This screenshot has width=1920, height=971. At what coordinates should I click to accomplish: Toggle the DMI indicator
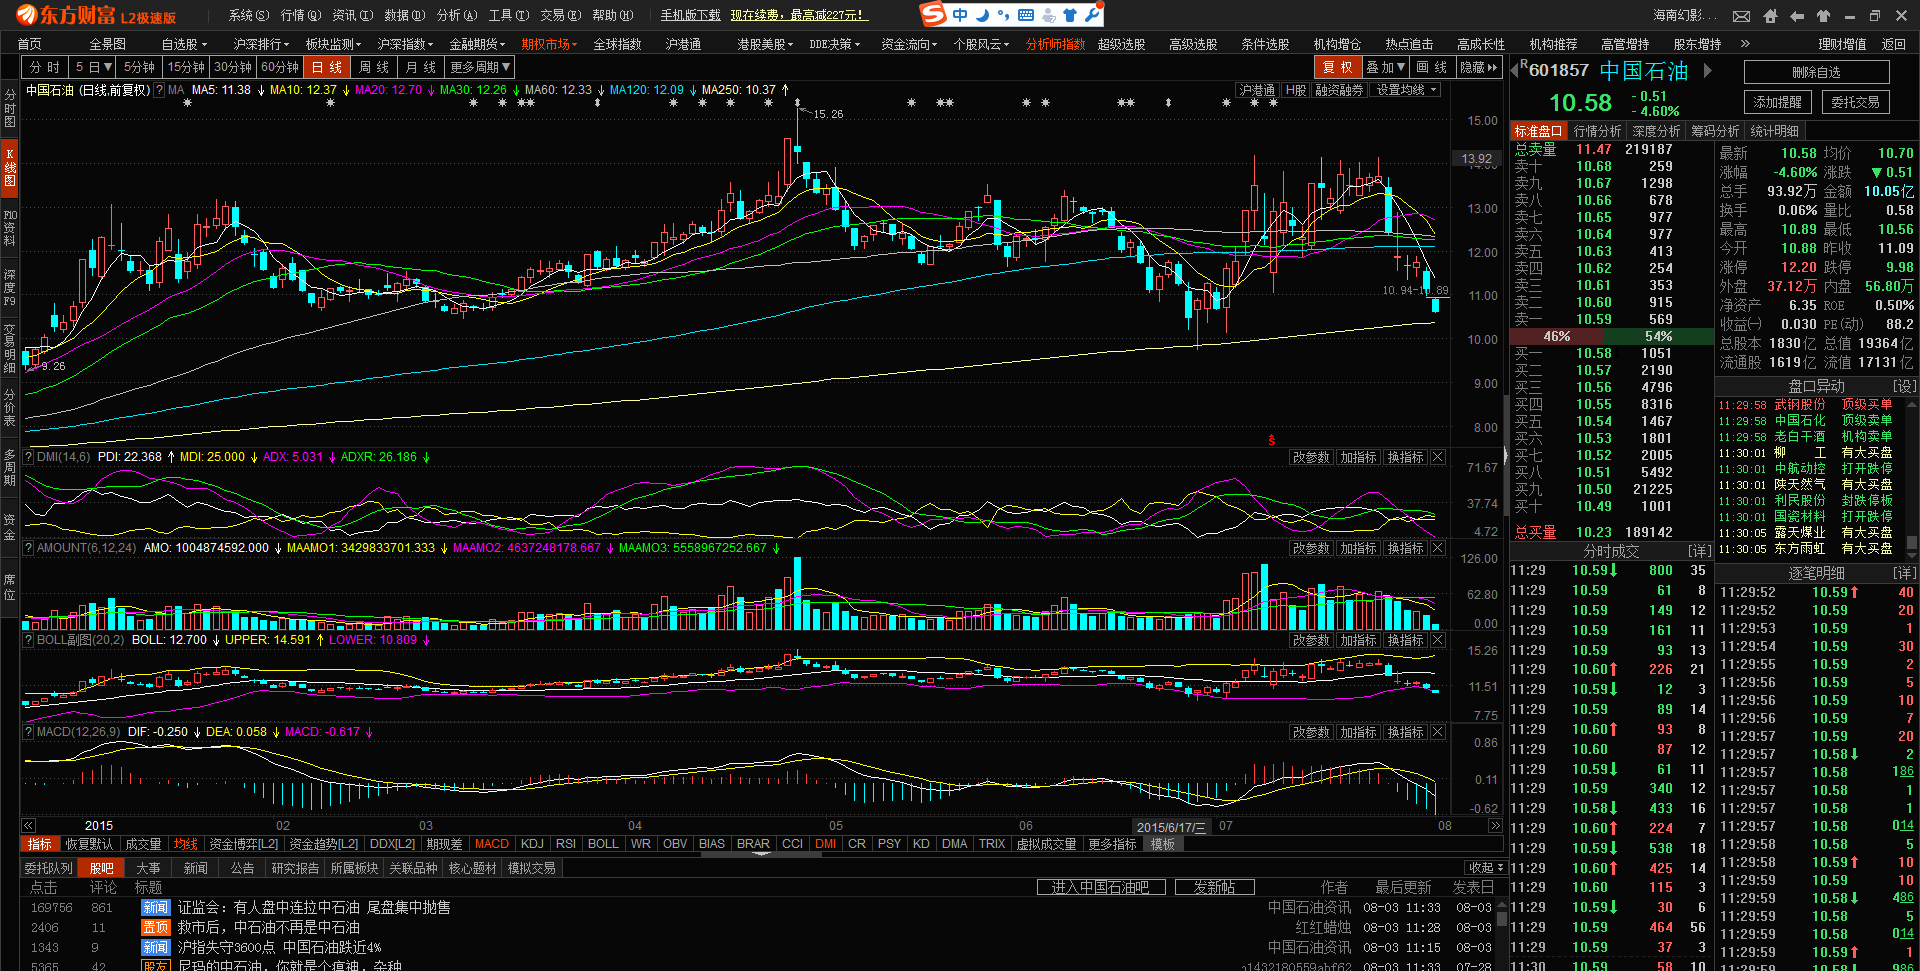click(x=826, y=844)
